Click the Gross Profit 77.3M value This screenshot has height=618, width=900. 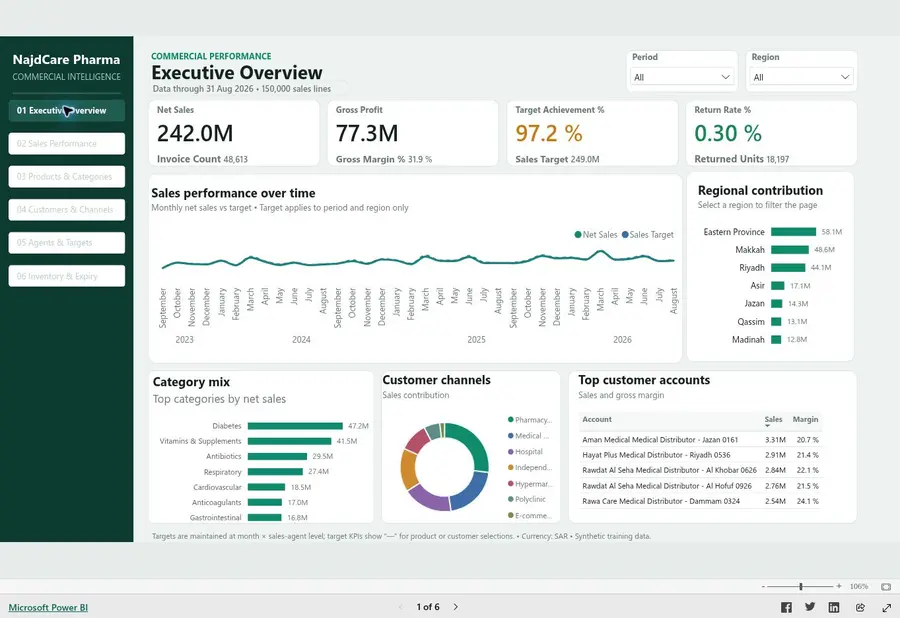[367, 133]
